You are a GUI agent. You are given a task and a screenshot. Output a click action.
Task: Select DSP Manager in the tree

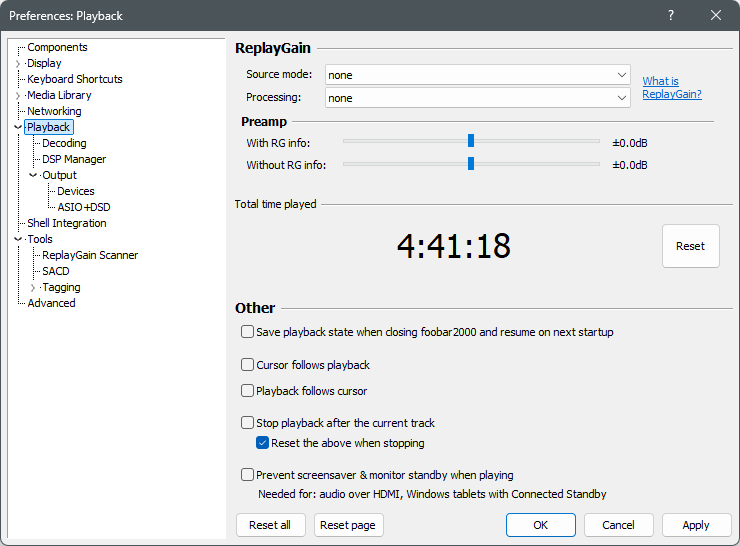point(74,160)
